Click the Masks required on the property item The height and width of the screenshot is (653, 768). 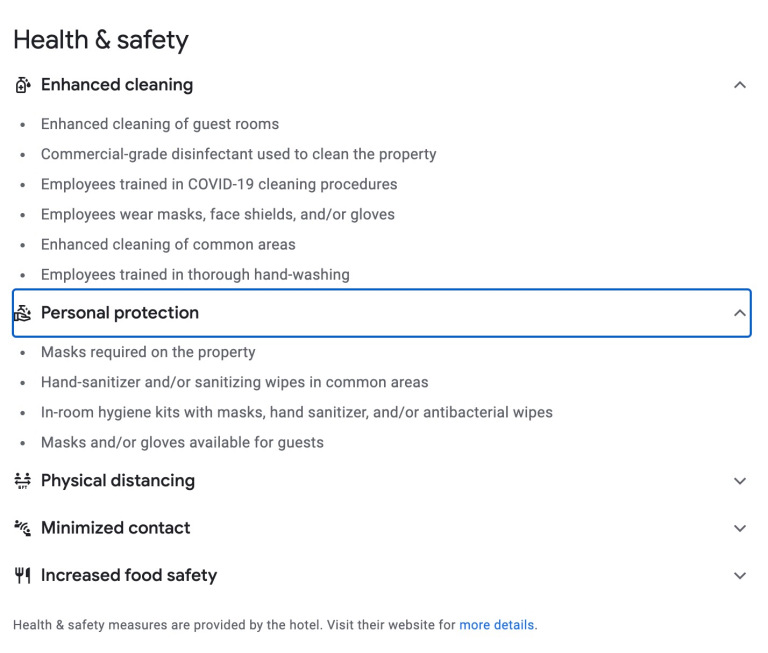[148, 352]
